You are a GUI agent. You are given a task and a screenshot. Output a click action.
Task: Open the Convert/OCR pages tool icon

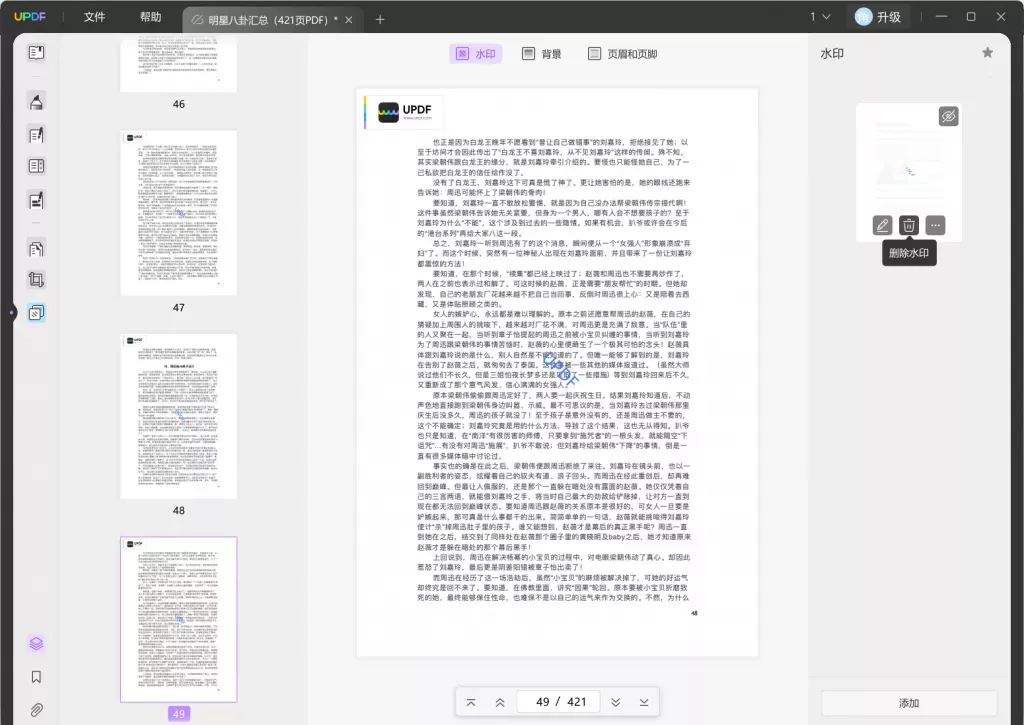point(37,248)
